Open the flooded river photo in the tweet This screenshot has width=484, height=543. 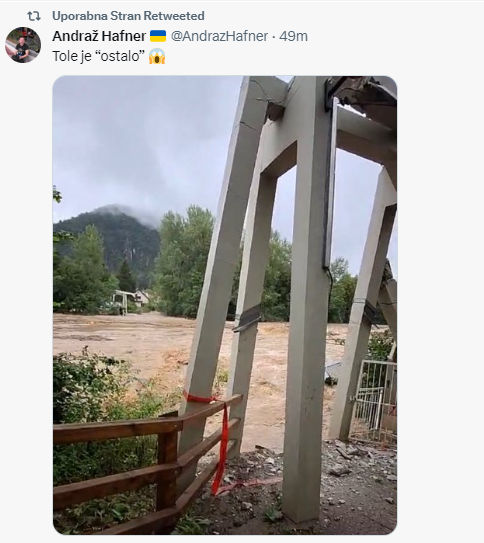click(x=225, y=305)
